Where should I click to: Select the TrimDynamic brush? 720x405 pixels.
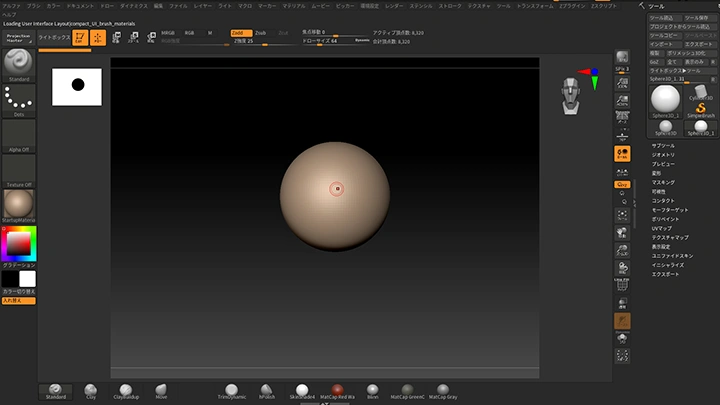(232, 392)
